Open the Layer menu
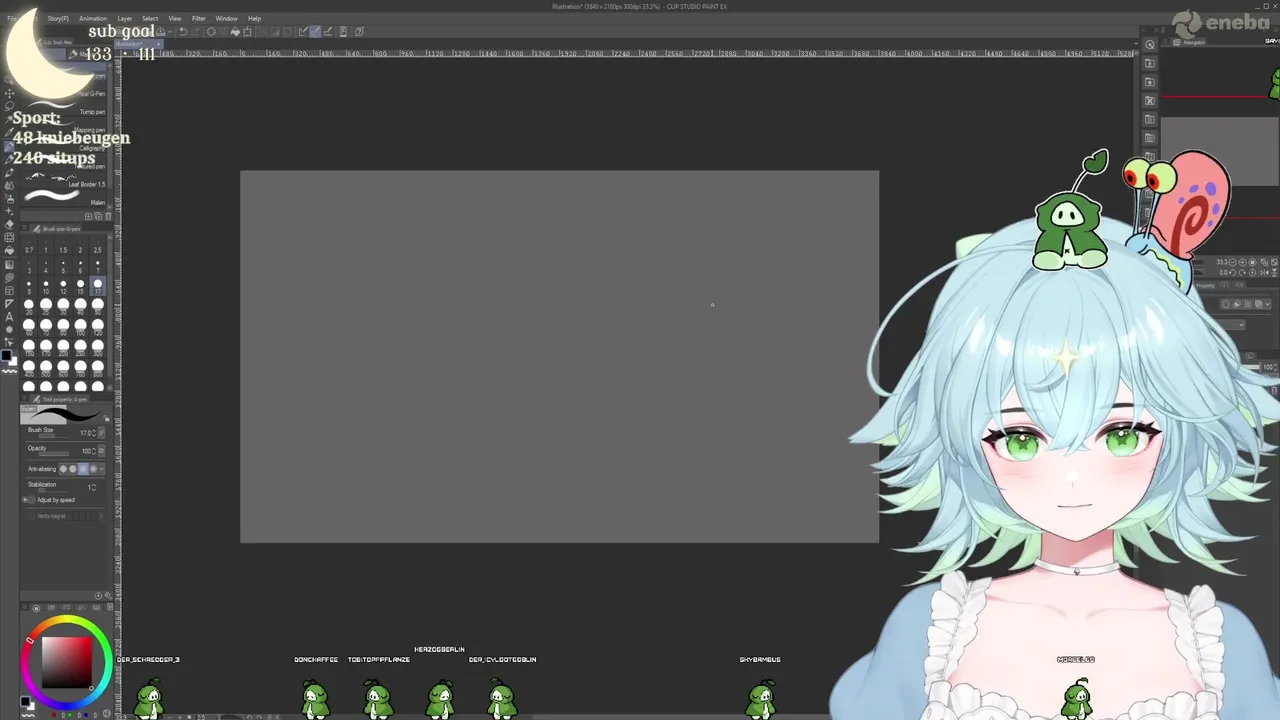 (x=125, y=18)
